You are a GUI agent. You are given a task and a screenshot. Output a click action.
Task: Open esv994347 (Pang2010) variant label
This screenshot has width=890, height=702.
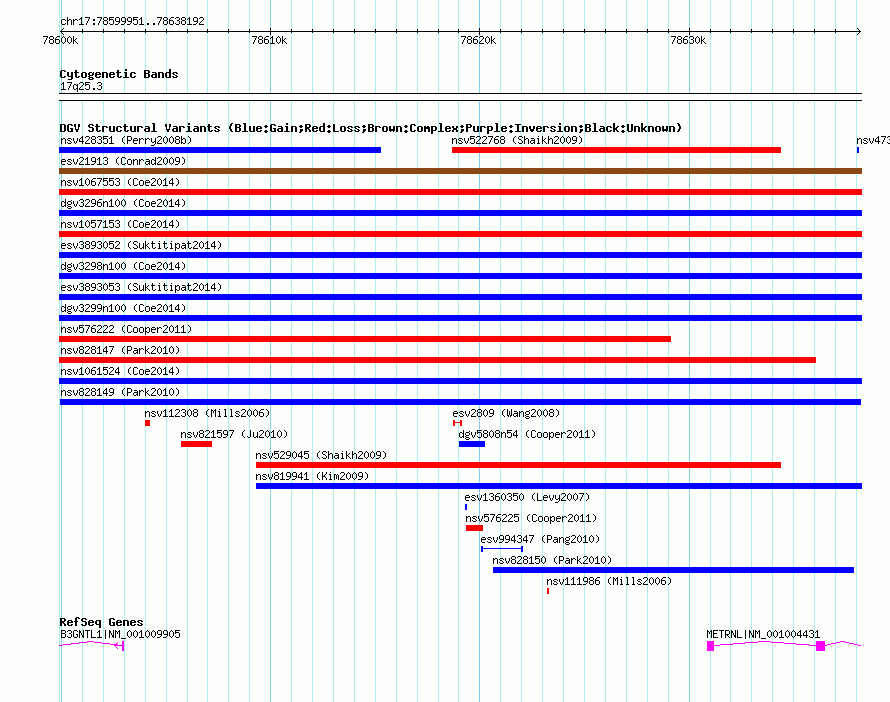(540, 539)
